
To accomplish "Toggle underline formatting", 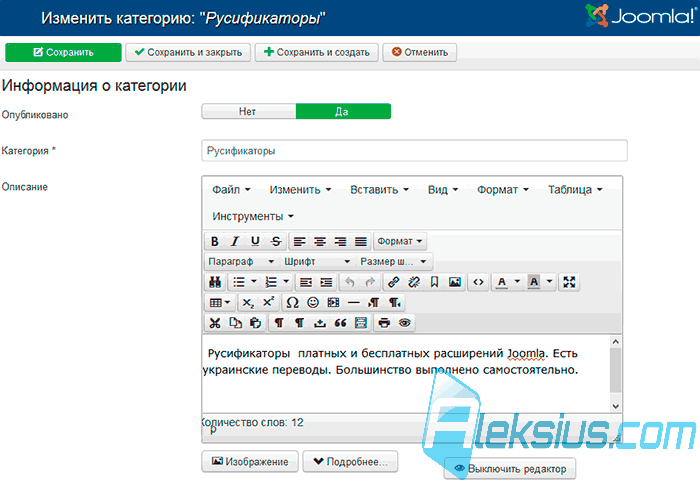I will click(x=255, y=242).
